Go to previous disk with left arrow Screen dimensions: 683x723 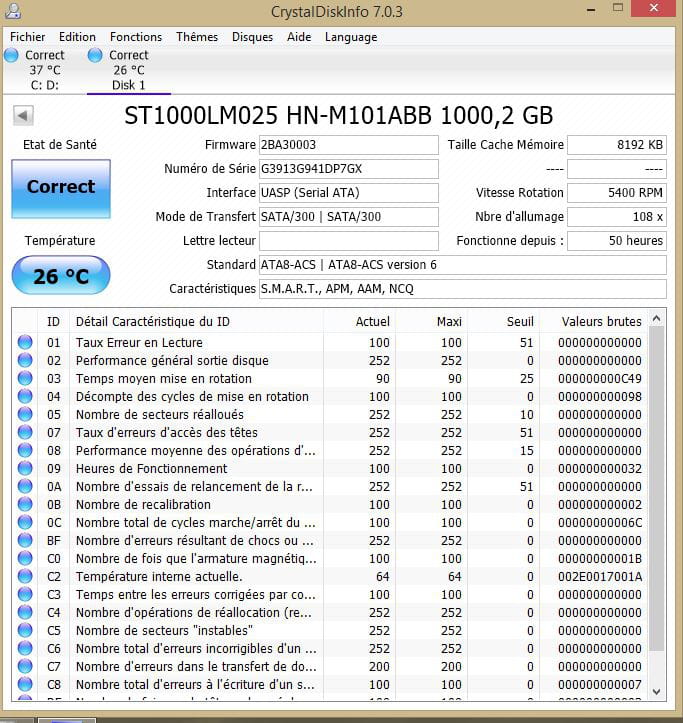point(23,115)
